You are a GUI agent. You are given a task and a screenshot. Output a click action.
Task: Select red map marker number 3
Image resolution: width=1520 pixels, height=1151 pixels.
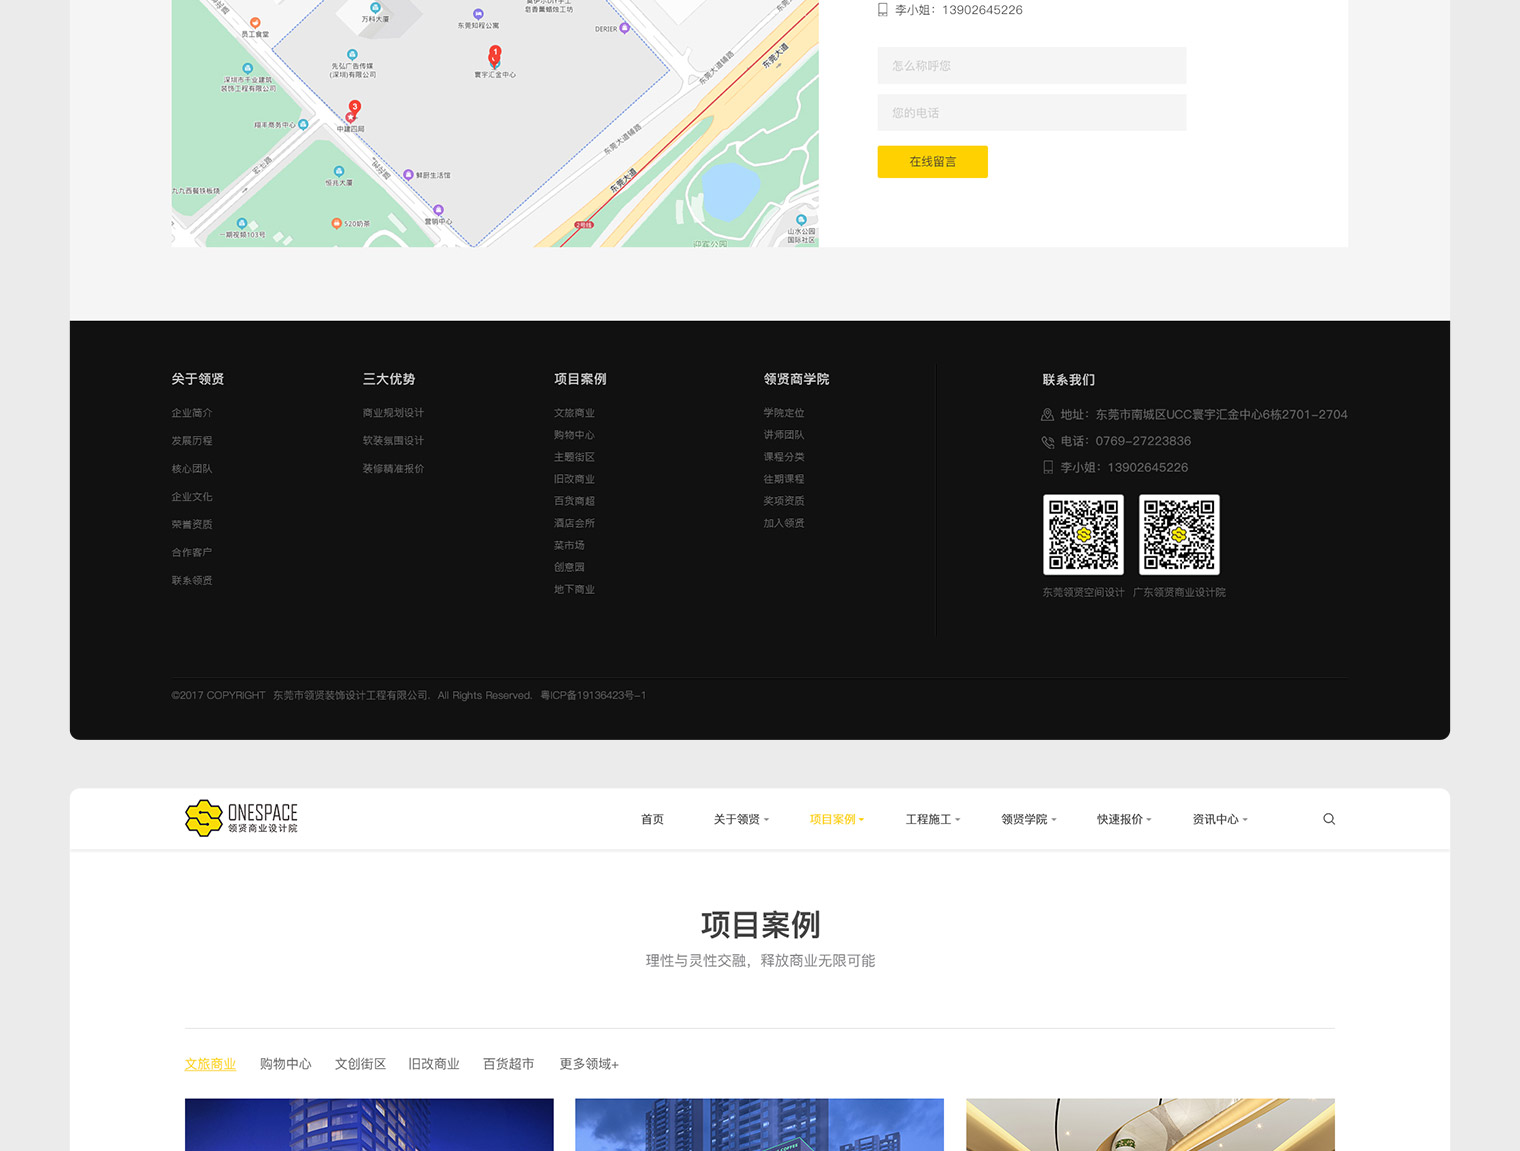coord(354,108)
